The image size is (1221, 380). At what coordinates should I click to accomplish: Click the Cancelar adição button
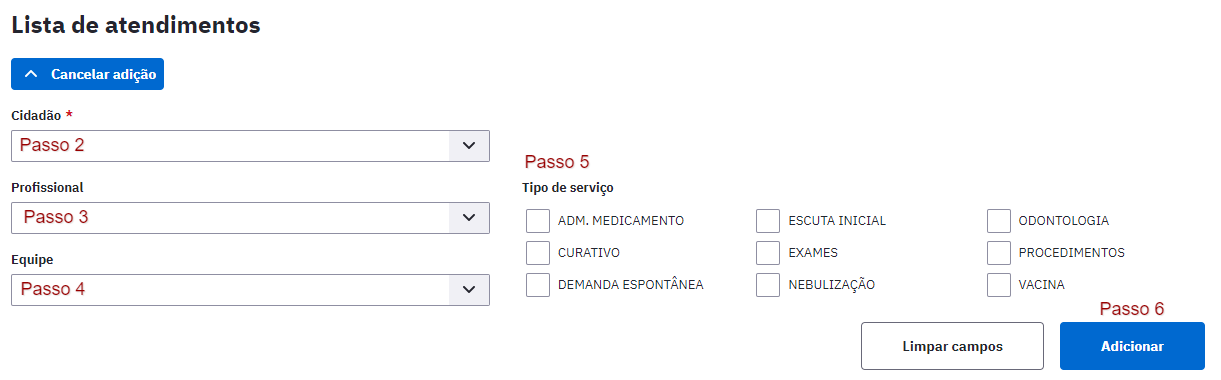[87, 74]
